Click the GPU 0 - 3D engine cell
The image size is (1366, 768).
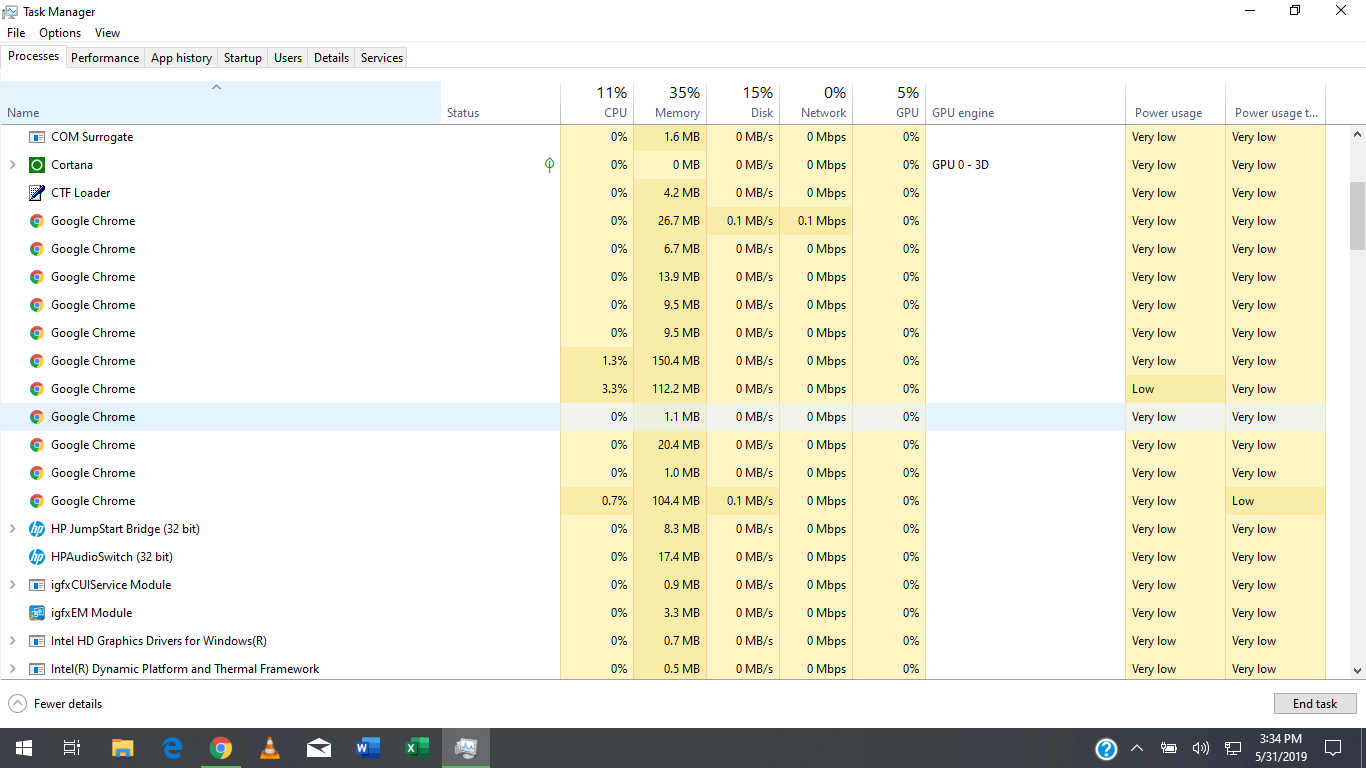point(1025,165)
